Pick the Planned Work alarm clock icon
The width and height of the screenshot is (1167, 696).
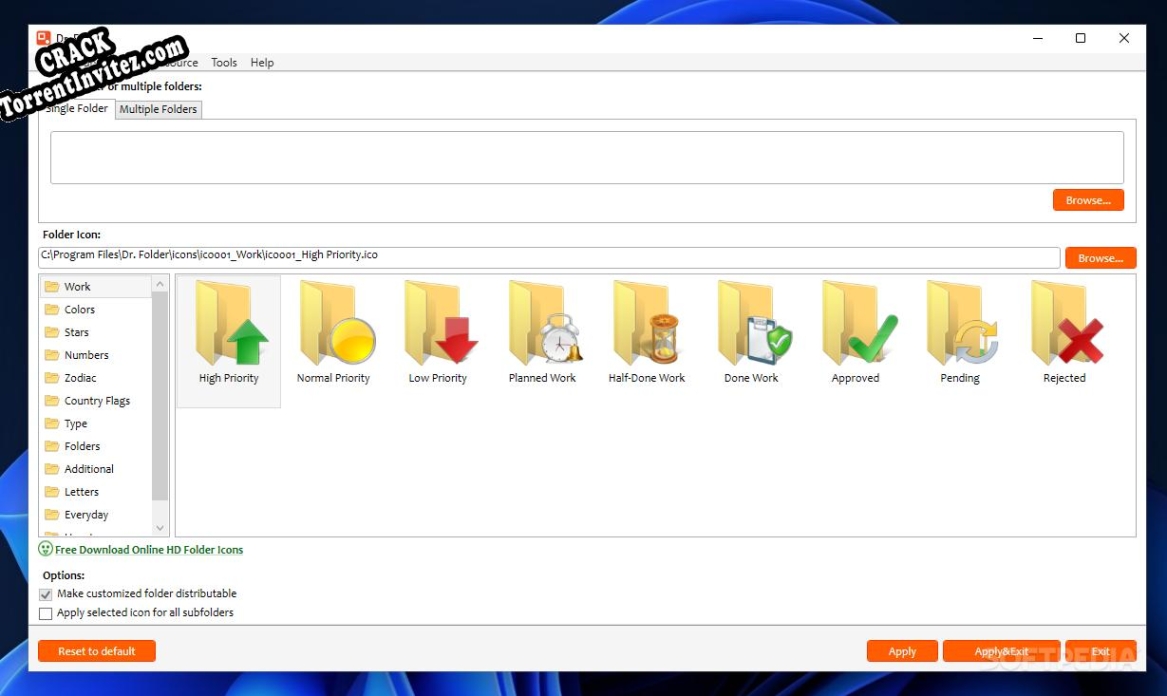[x=543, y=330]
